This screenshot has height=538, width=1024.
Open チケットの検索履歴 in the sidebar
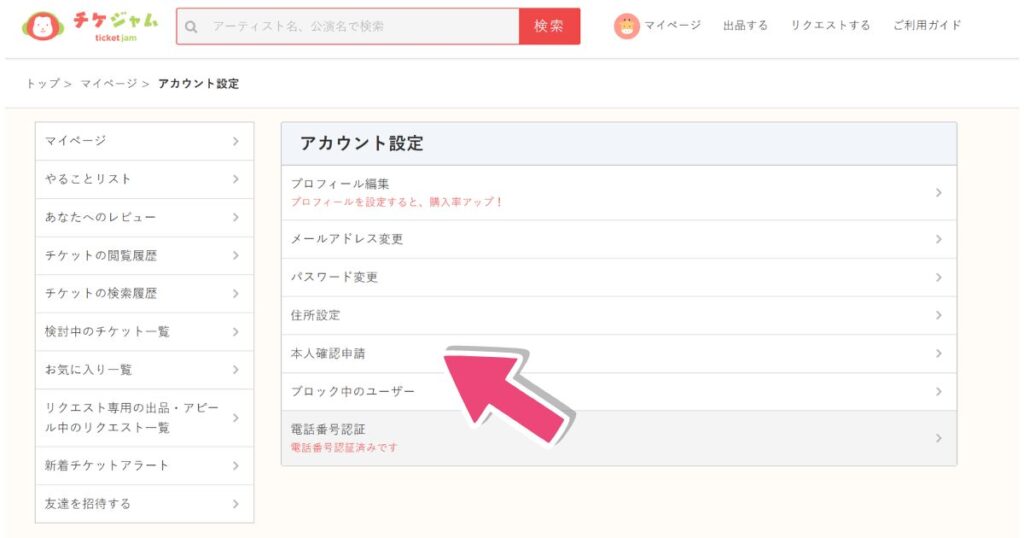[144, 294]
